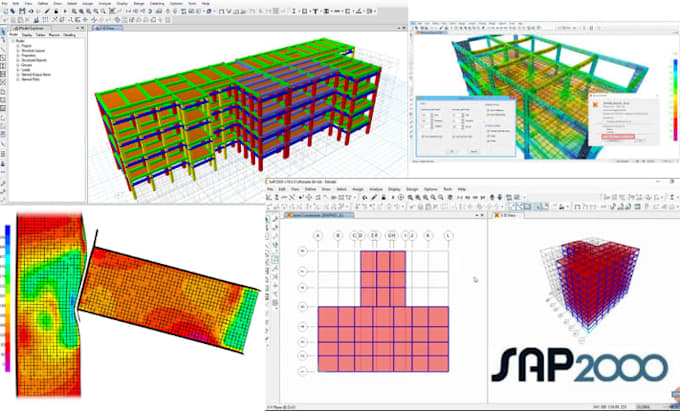Viewport: 680px width, 411px height.
Task: Click the OK button in the stress-contour dialog
Action: 452,151
